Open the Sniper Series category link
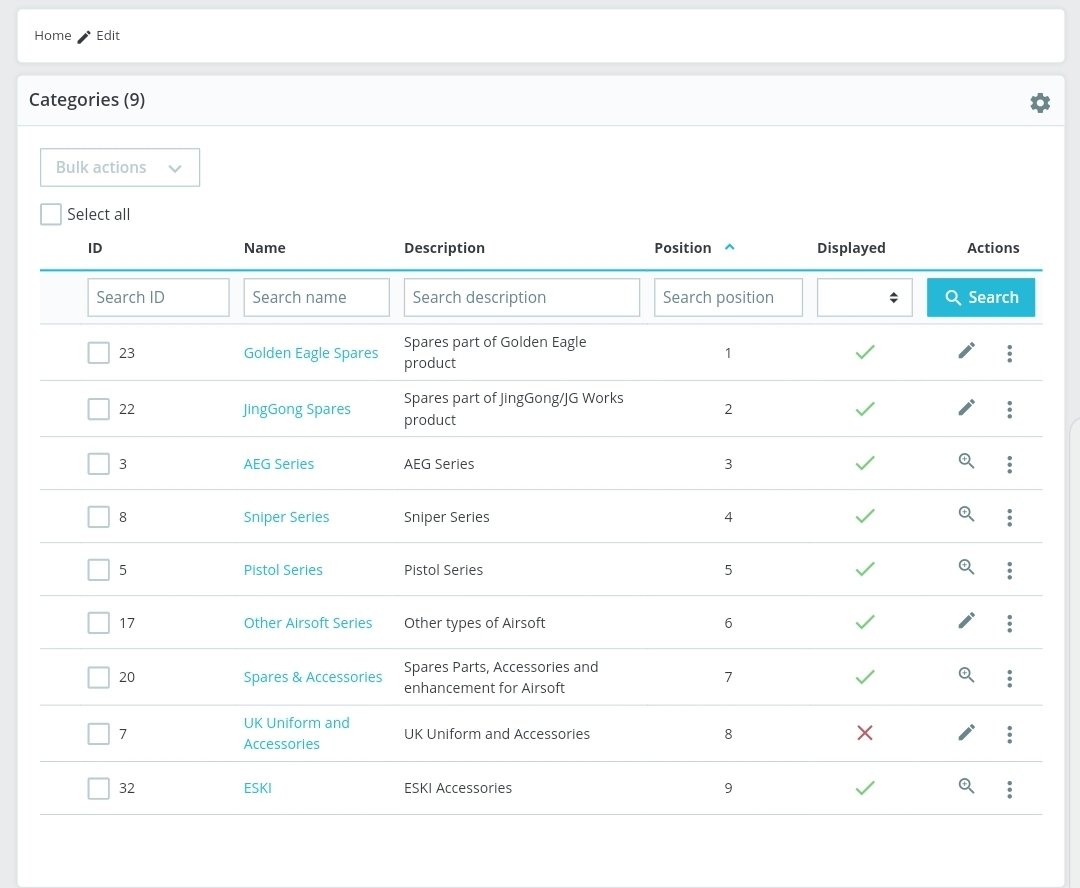This screenshot has width=1080, height=888. (286, 517)
